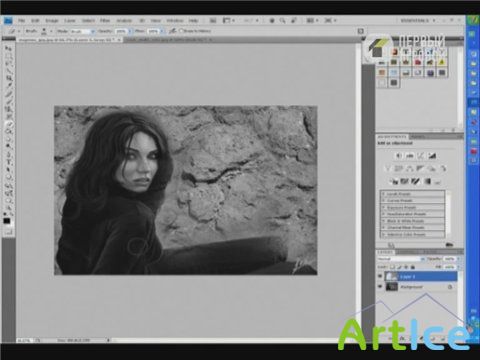Click the Hand icon in application bar
The height and width of the screenshot is (360, 480).
272,20
